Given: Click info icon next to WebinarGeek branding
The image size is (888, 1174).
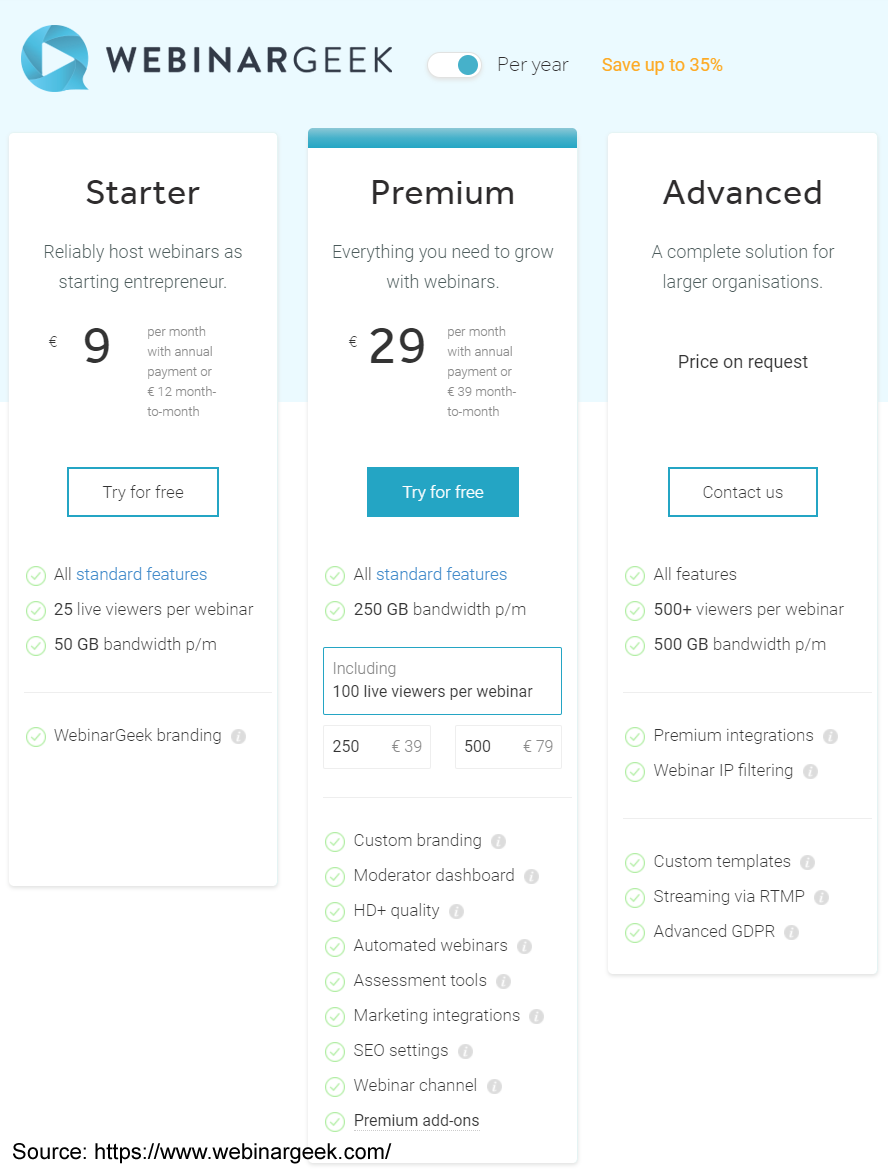Looking at the screenshot, I should coord(238,737).
